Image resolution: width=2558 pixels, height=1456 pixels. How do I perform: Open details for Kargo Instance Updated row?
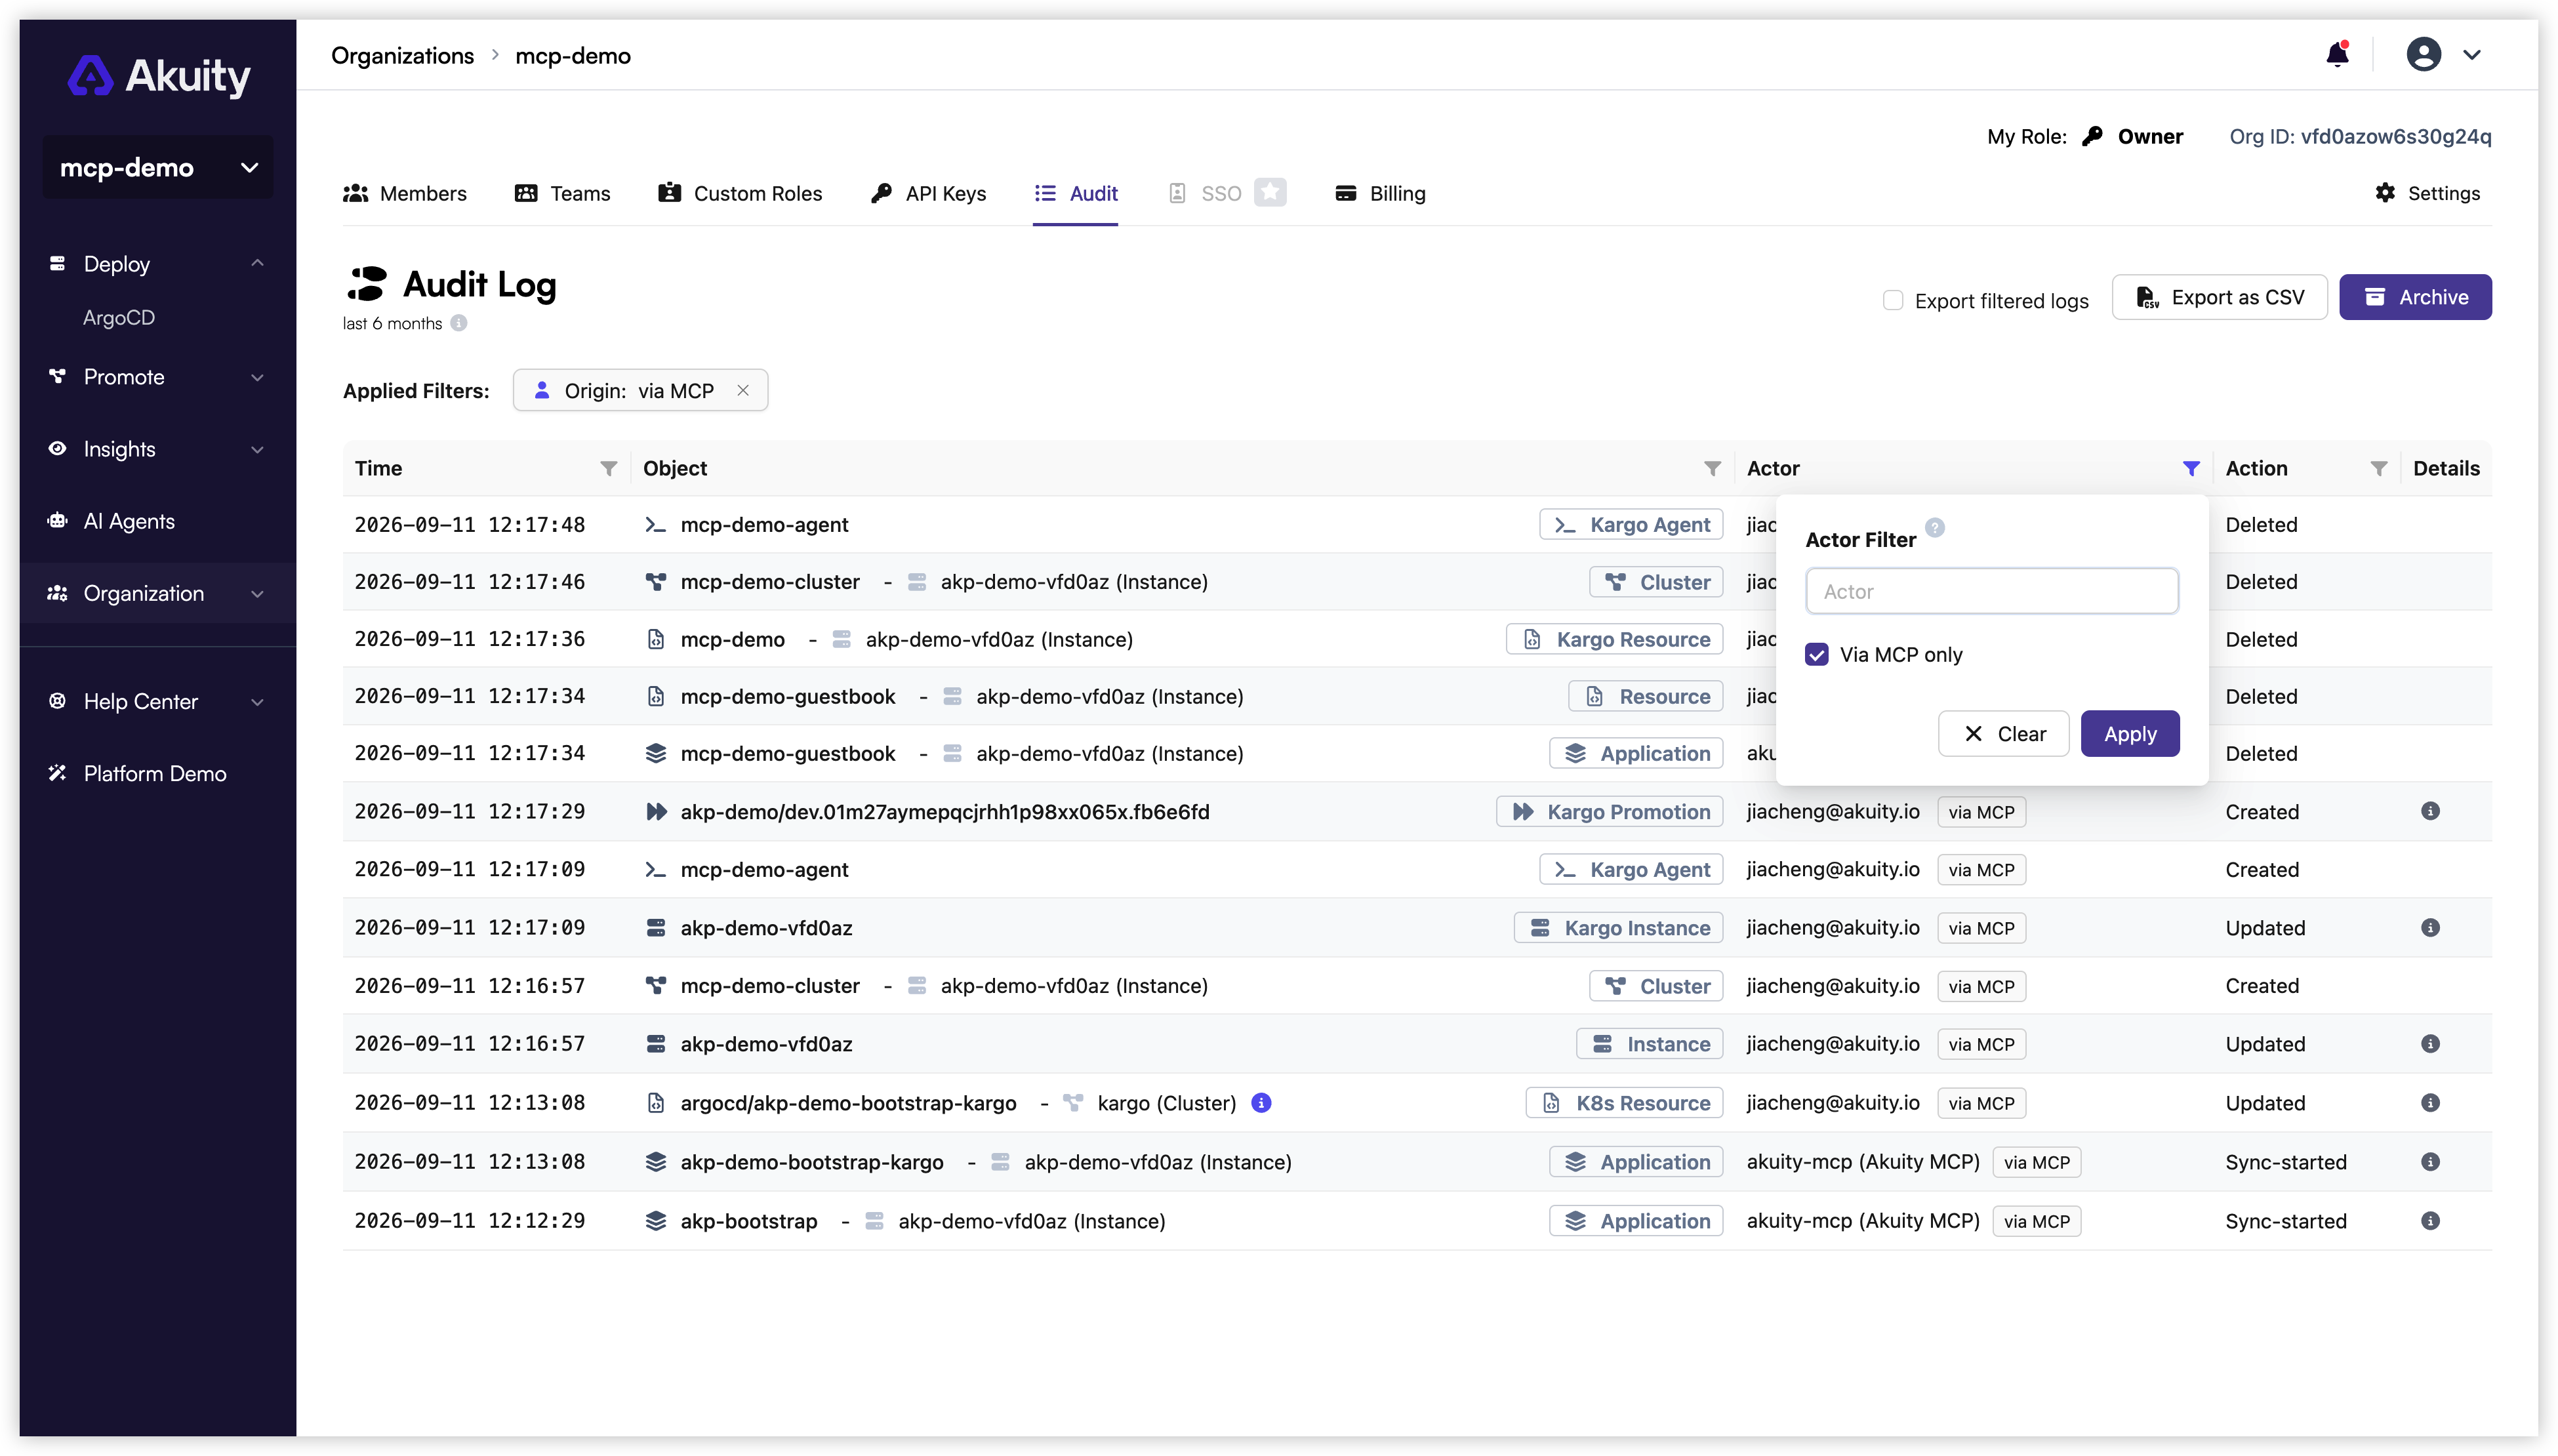click(x=2430, y=927)
